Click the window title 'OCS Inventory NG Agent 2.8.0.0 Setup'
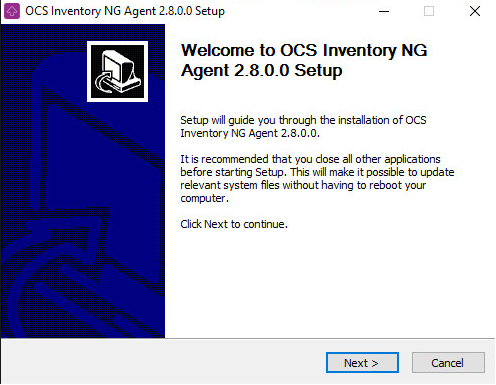Viewport: 496px width, 385px height. point(125,11)
